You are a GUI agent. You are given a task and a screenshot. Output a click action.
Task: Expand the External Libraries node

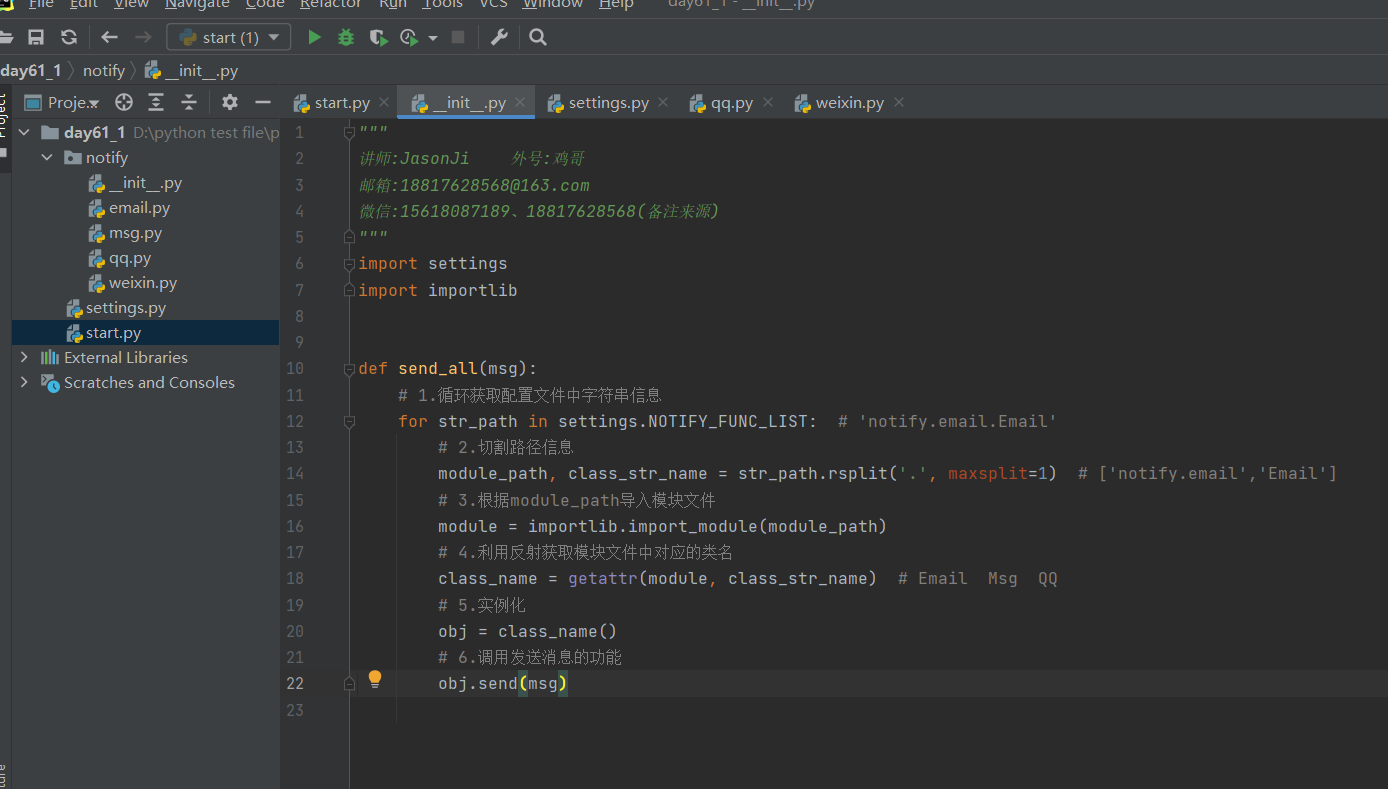(x=24, y=357)
